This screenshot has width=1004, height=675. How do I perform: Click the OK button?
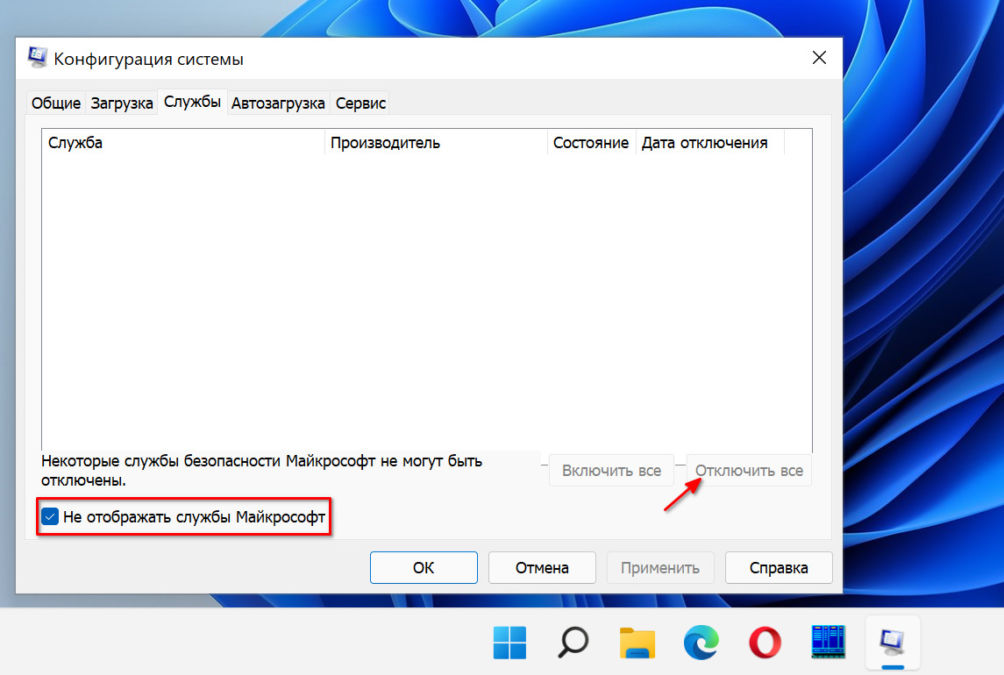(x=424, y=567)
